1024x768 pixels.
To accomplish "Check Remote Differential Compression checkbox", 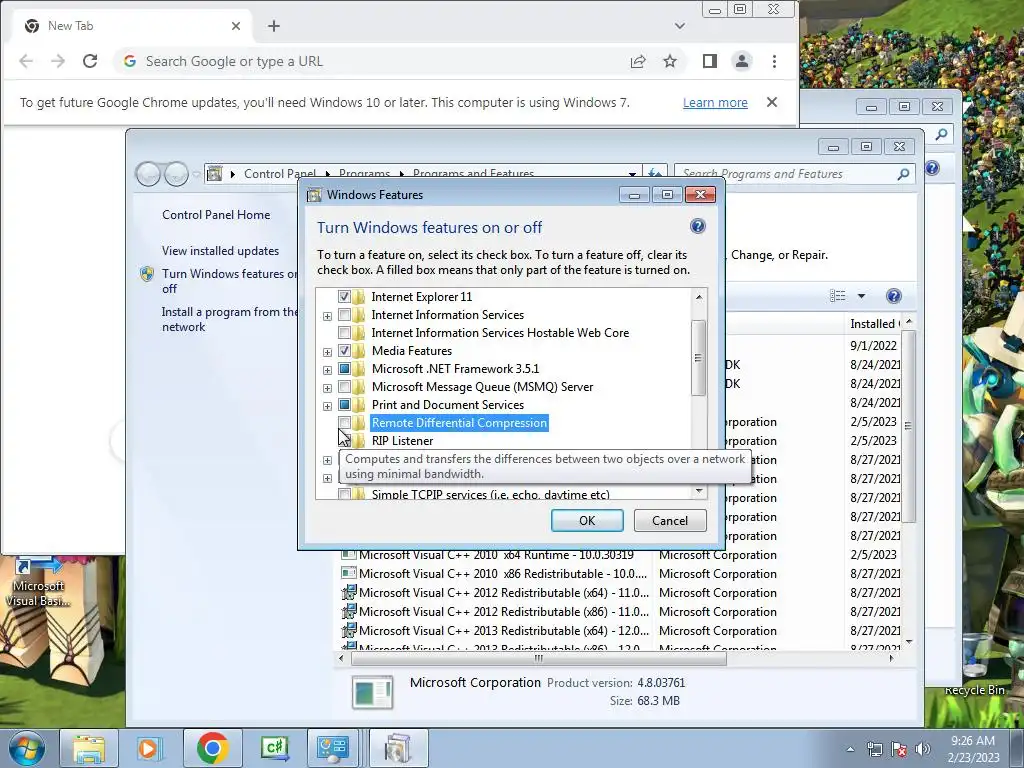I will click(344, 423).
